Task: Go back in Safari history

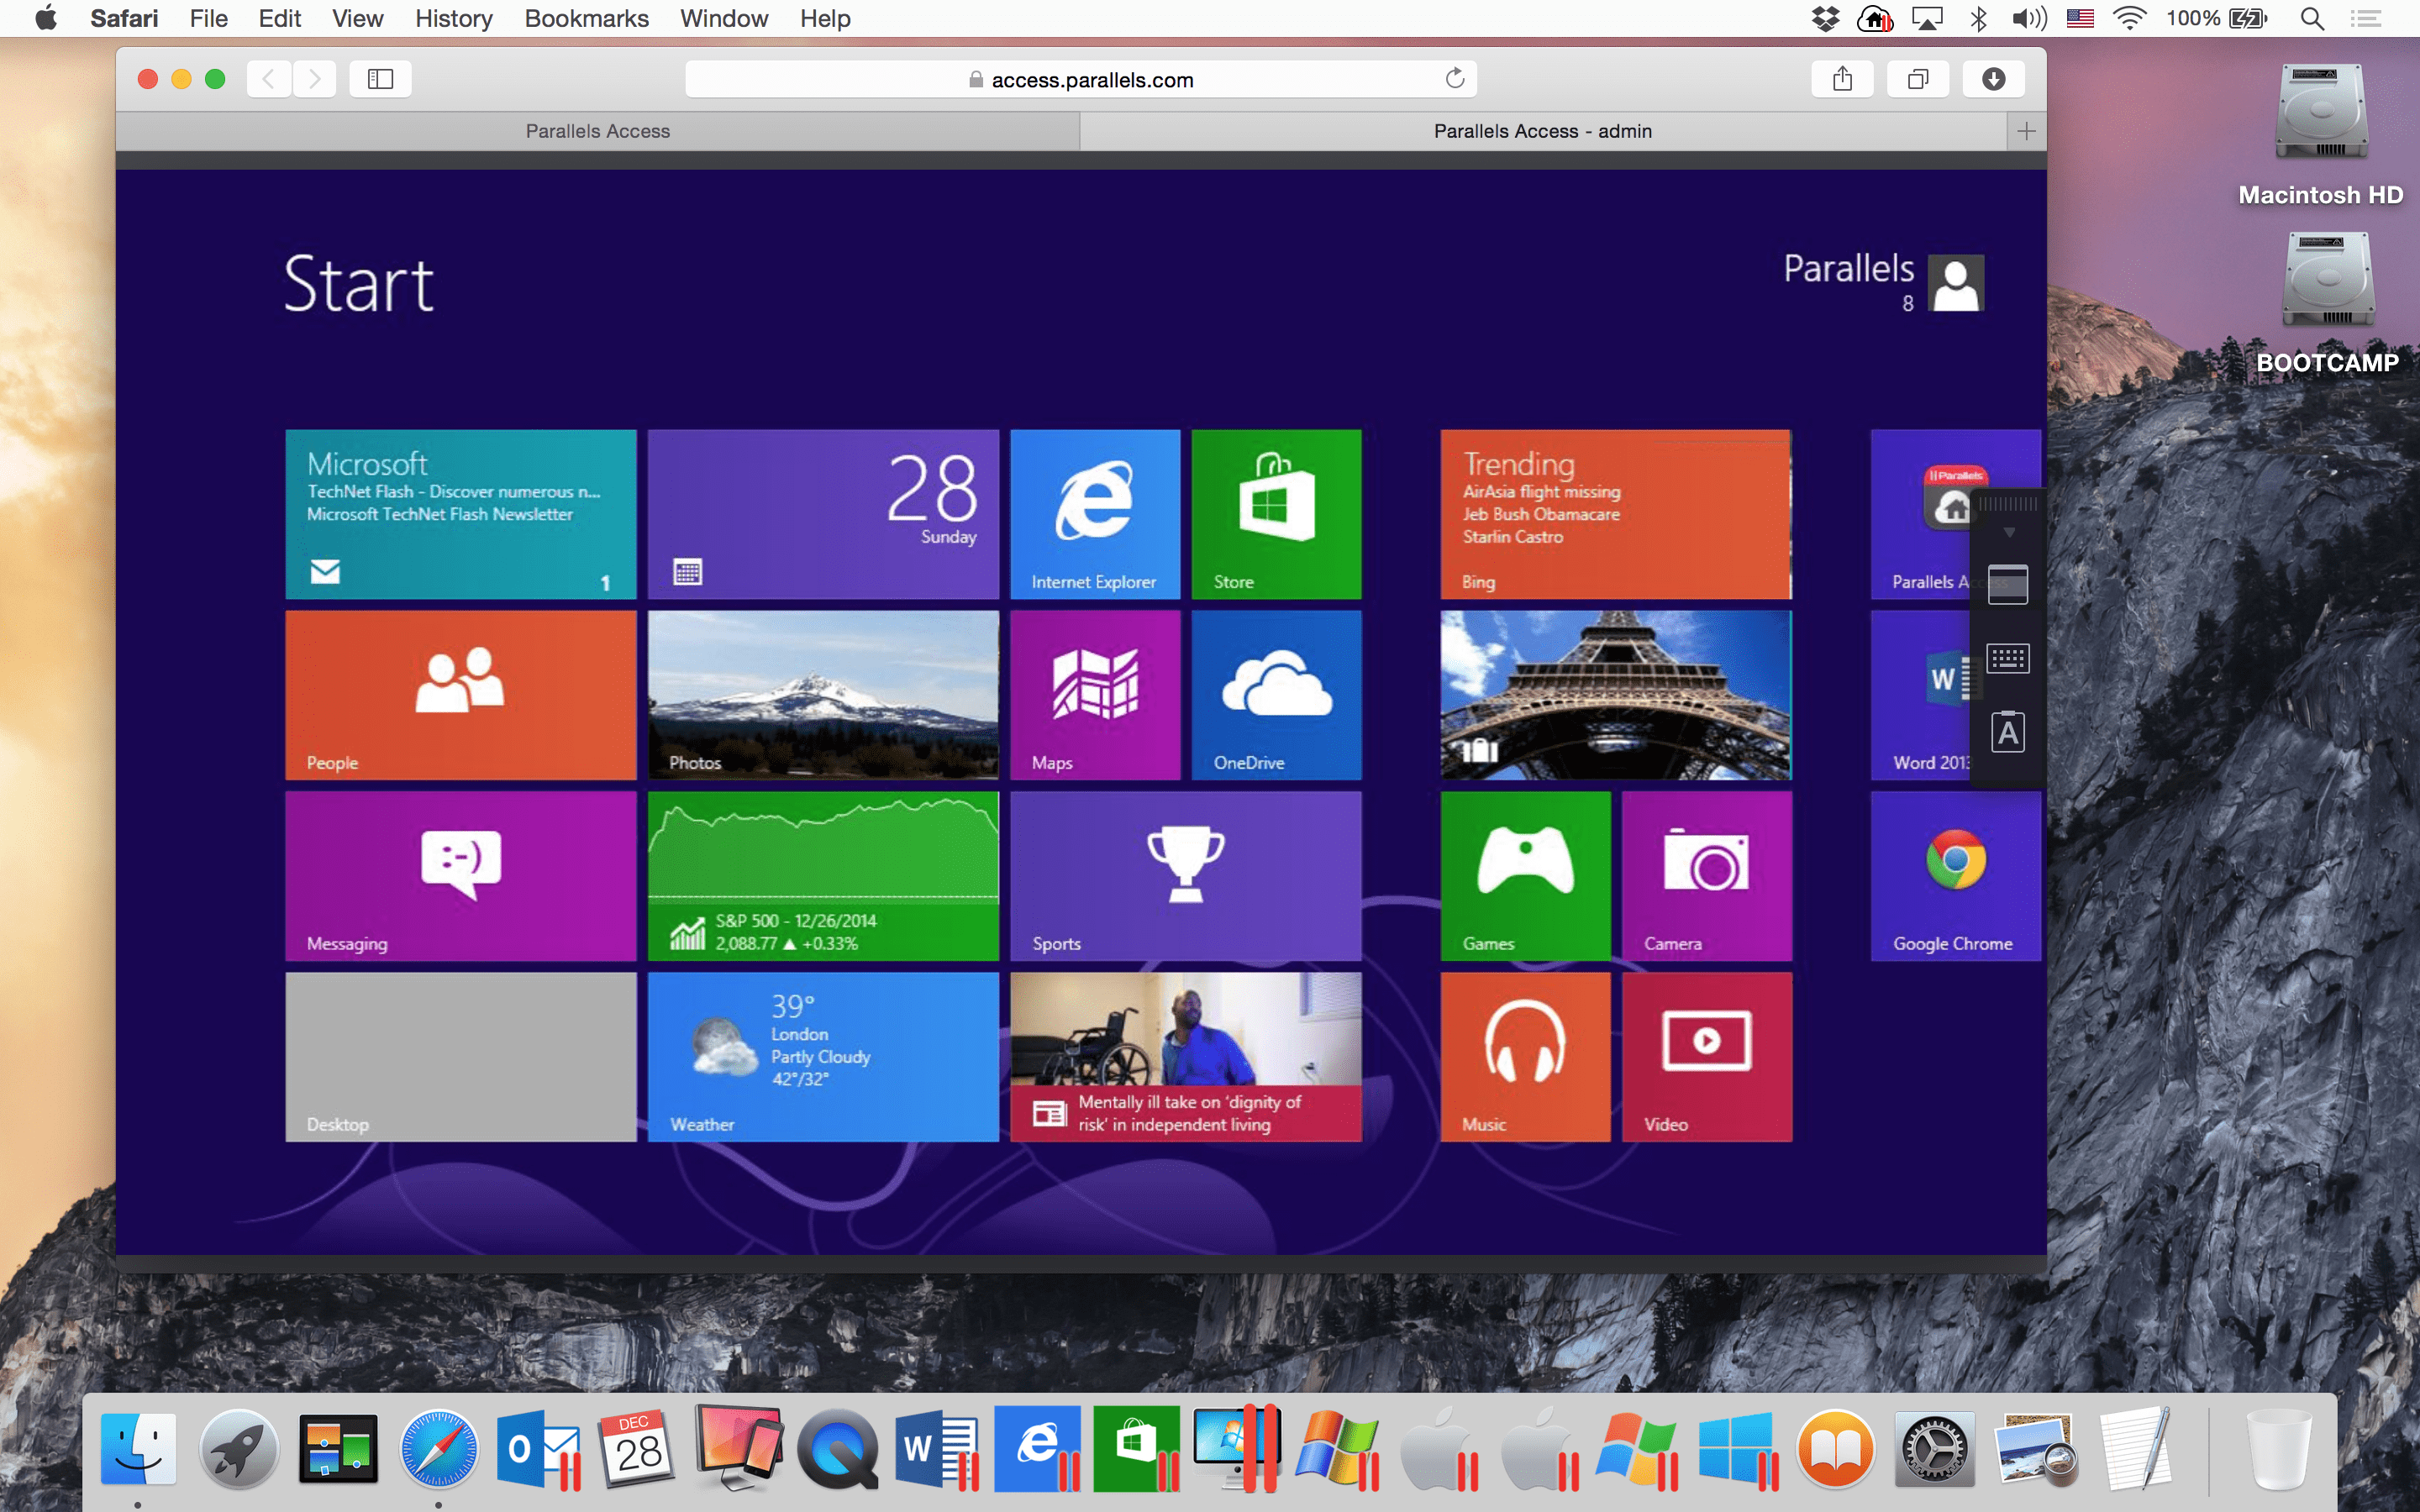Action: [x=268, y=79]
